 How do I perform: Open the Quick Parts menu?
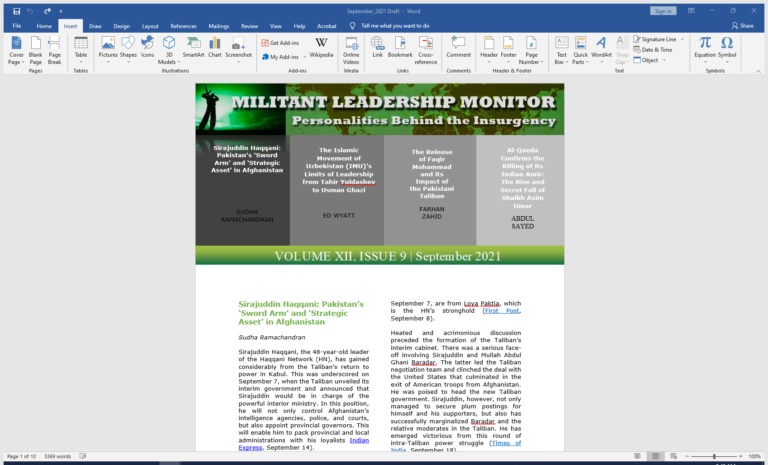coord(580,50)
